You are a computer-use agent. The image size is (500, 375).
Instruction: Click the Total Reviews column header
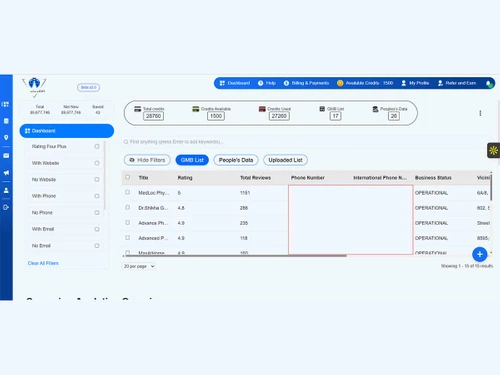tap(255, 178)
